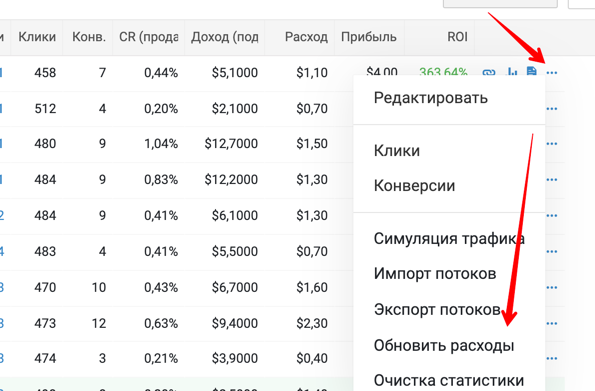Open three-dots menu for the 470 clicks row
The height and width of the screenshot is (391, 595).
(552, 287)
